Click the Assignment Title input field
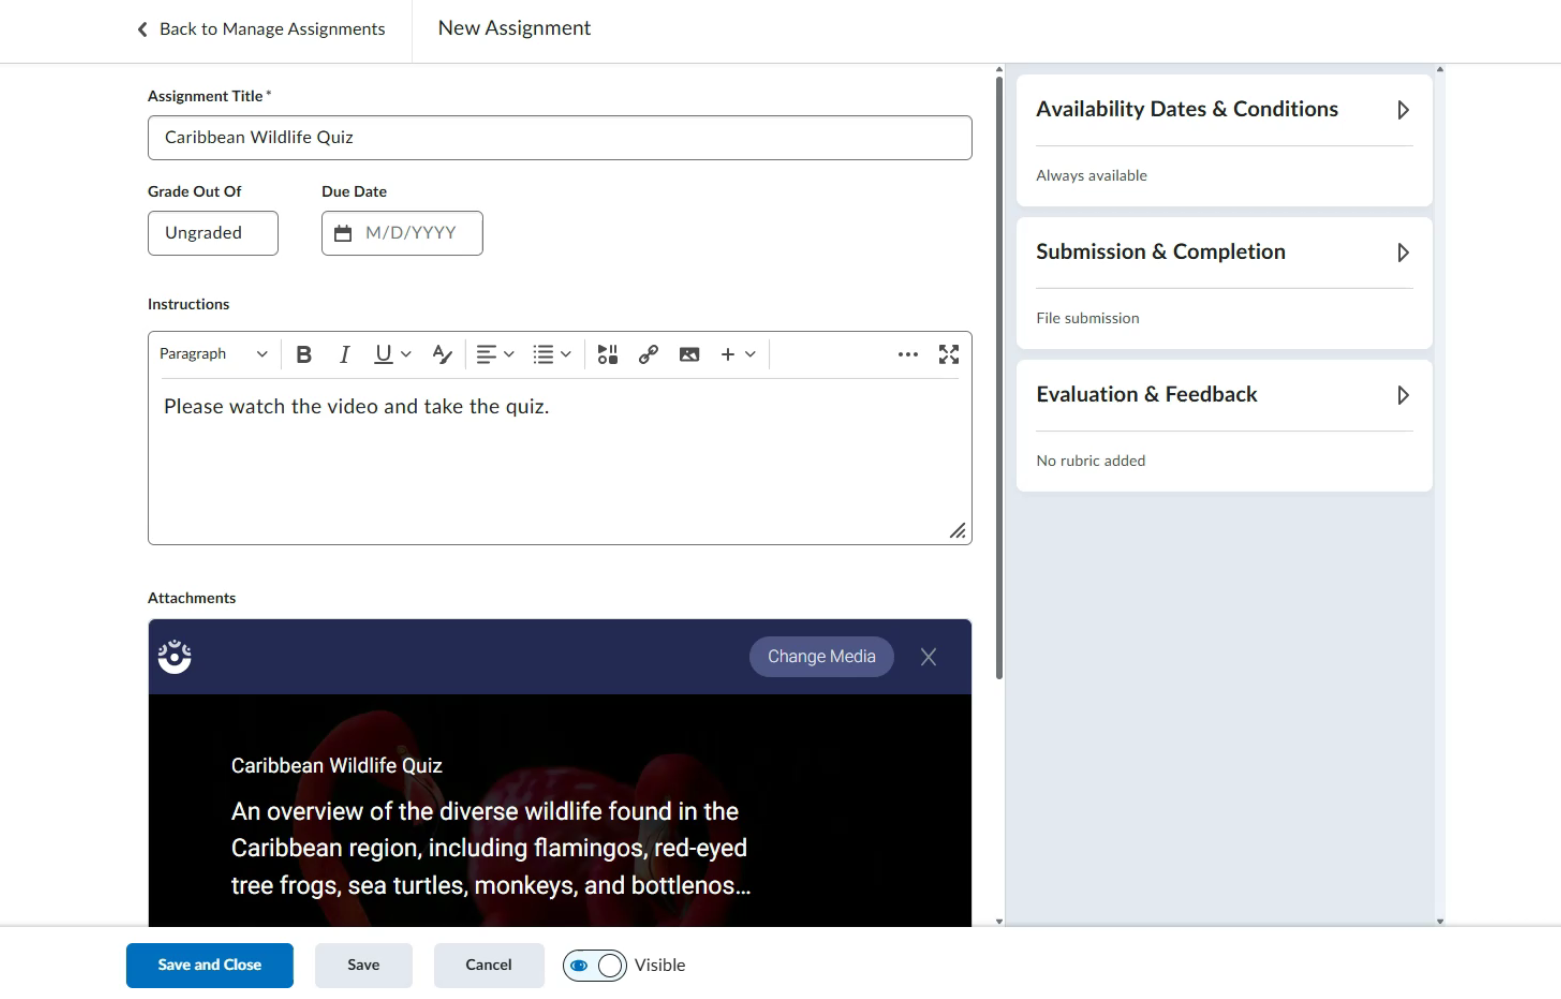Viewport: 1561px width, 999px height. point(560,138)
